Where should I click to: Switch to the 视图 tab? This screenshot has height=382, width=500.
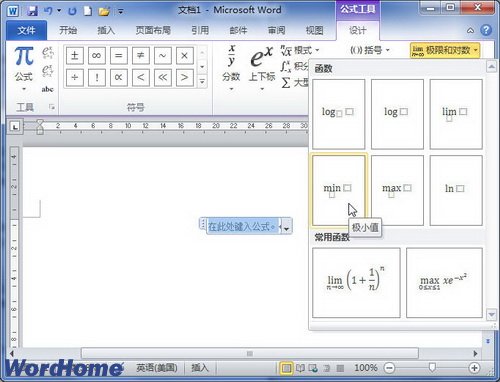pyautogui.click(x=315, y=30)
